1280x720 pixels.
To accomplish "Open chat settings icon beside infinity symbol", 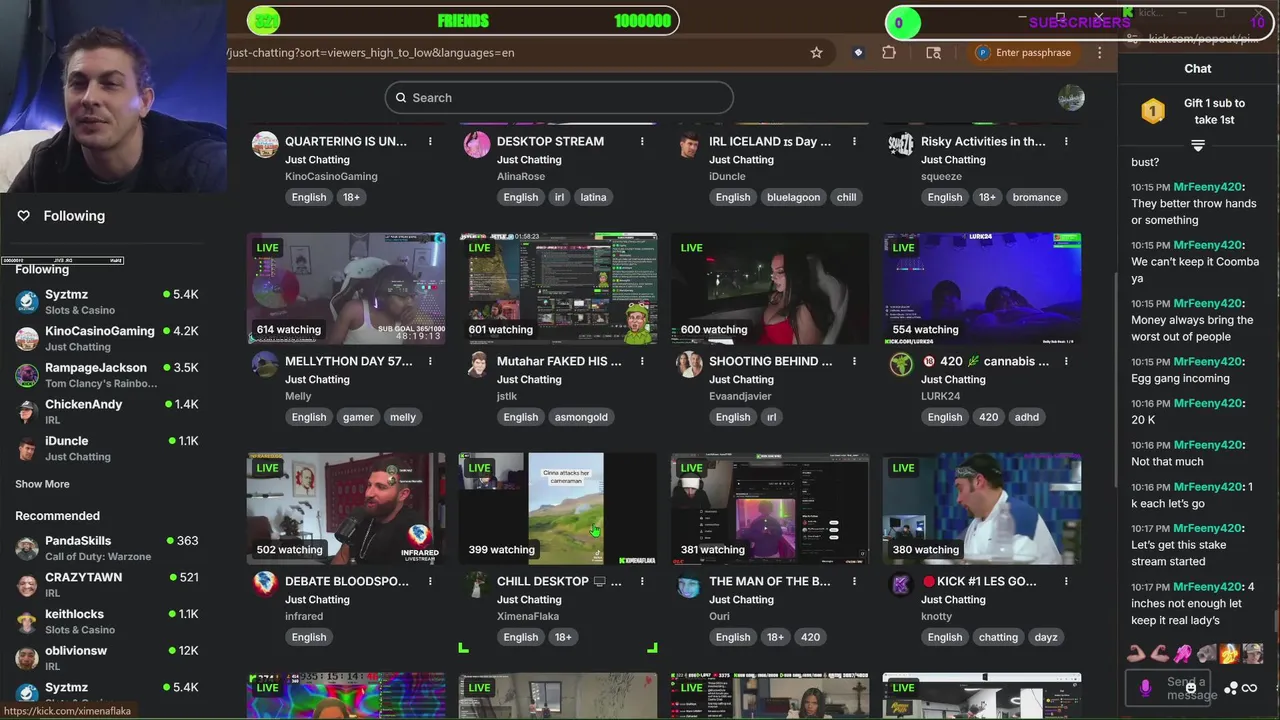I will (1231, 688).
